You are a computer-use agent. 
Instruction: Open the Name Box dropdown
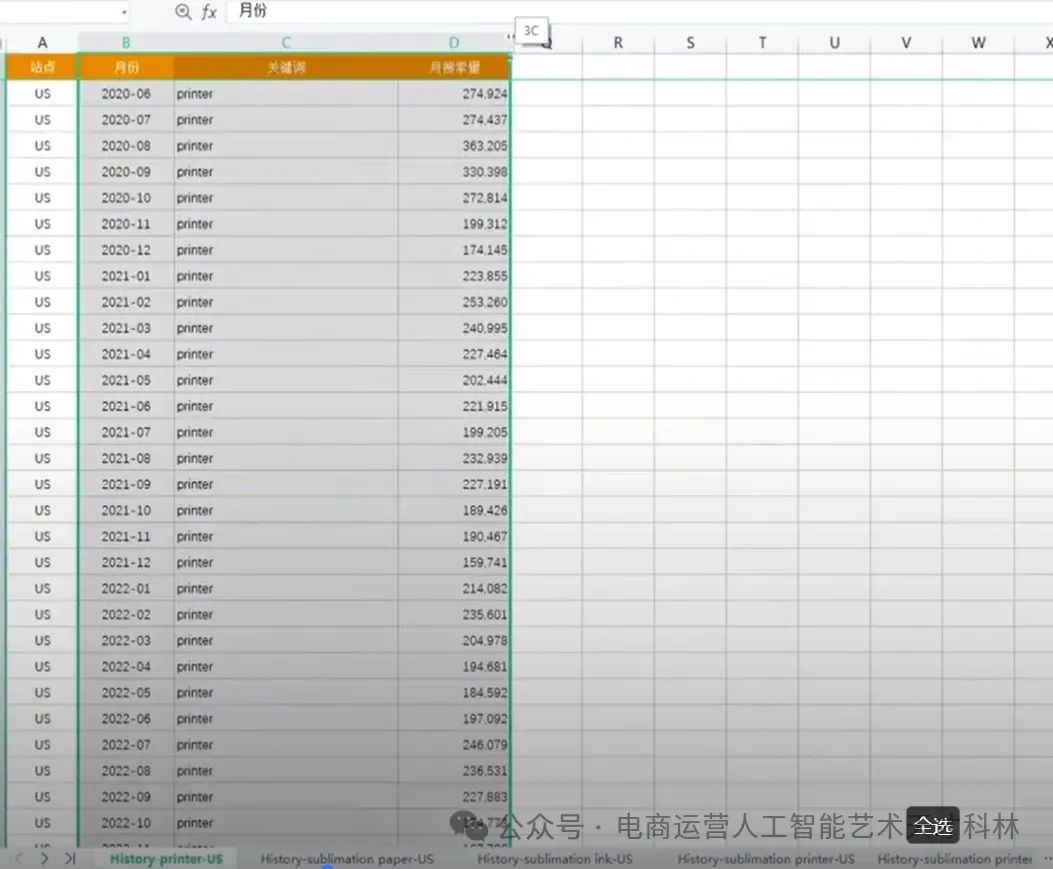tap(126, 12)
